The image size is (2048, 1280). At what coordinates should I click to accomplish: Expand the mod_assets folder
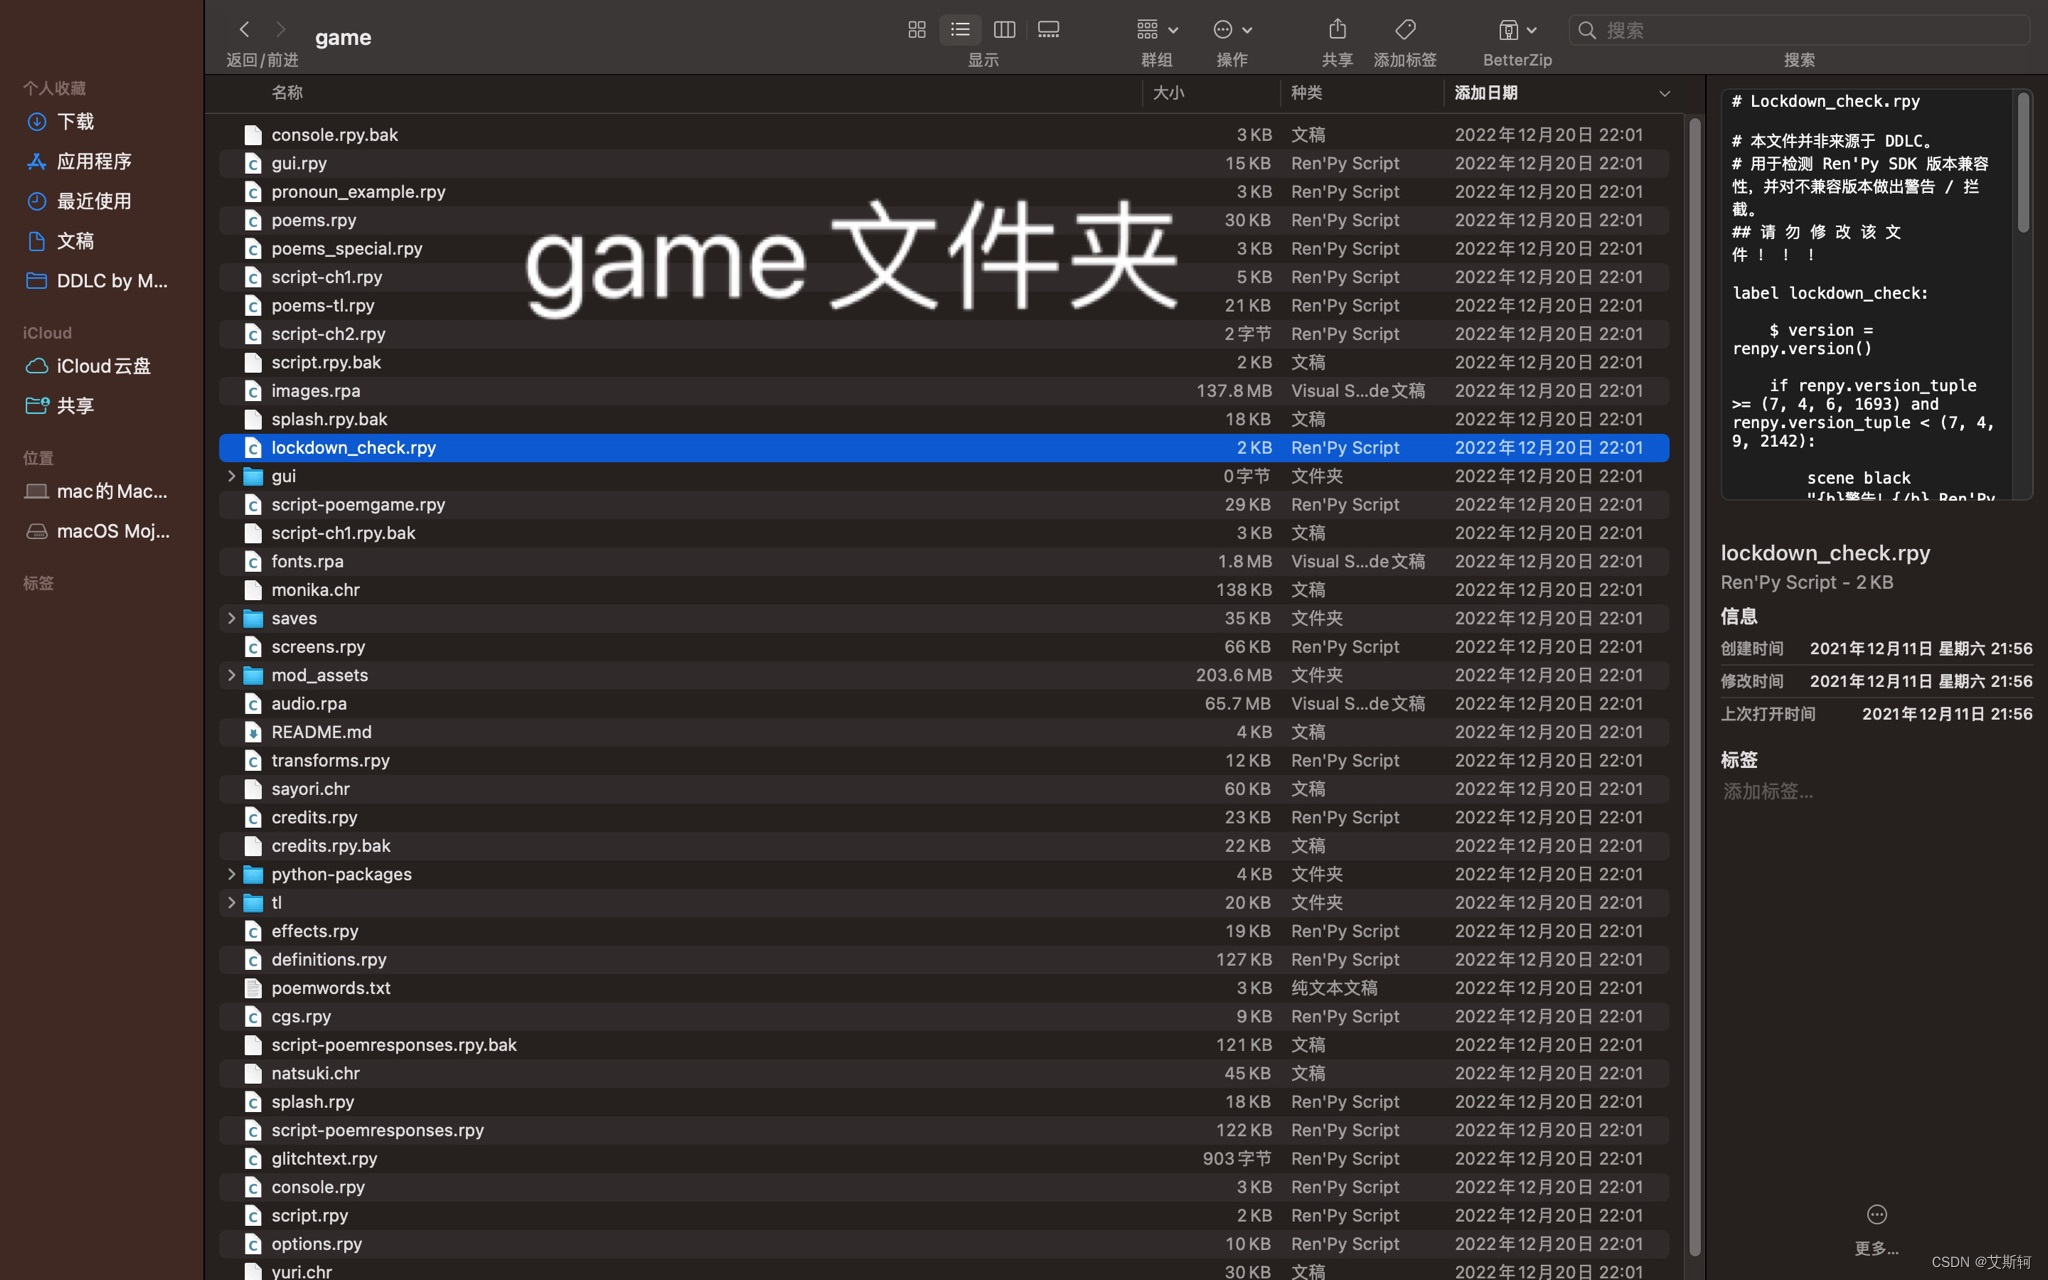pyautogui.click(x=232, y=675)
